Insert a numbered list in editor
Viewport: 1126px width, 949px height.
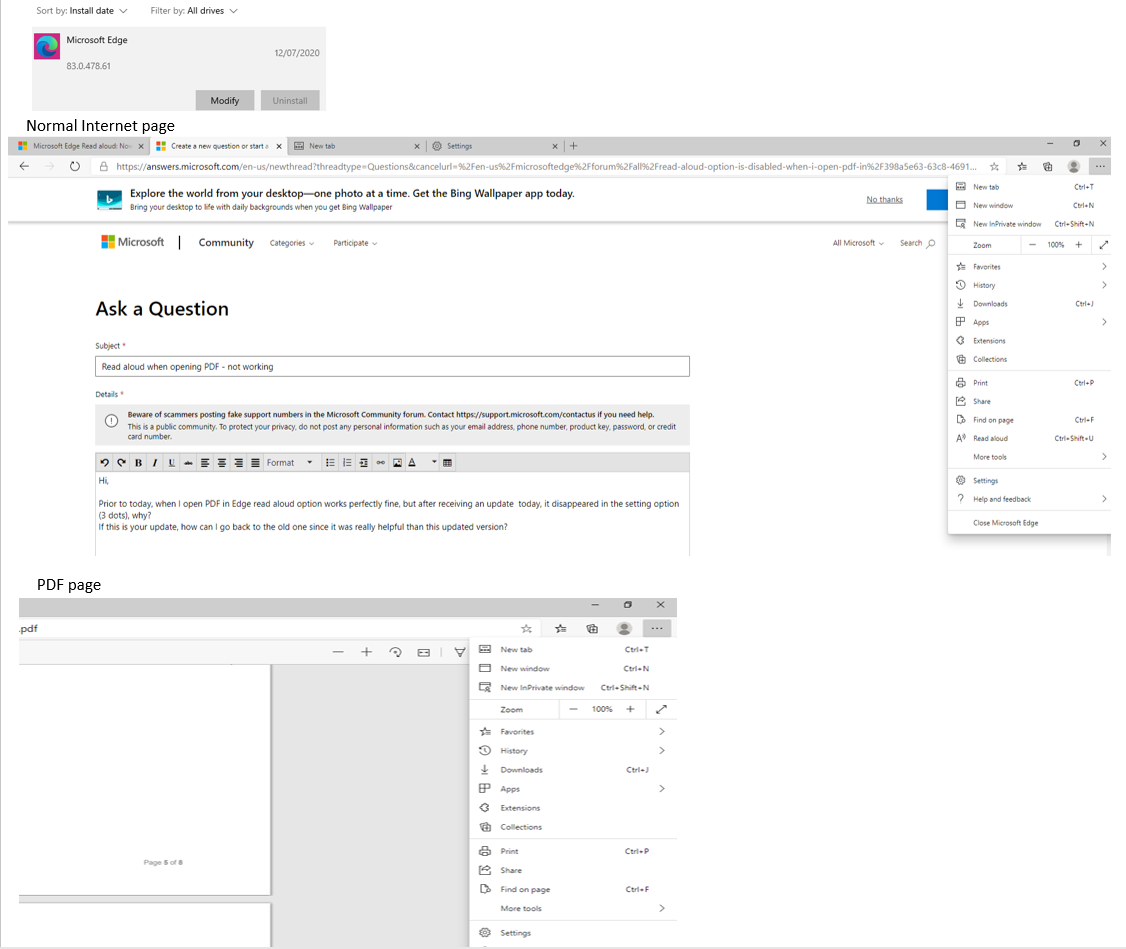[347, 462]
